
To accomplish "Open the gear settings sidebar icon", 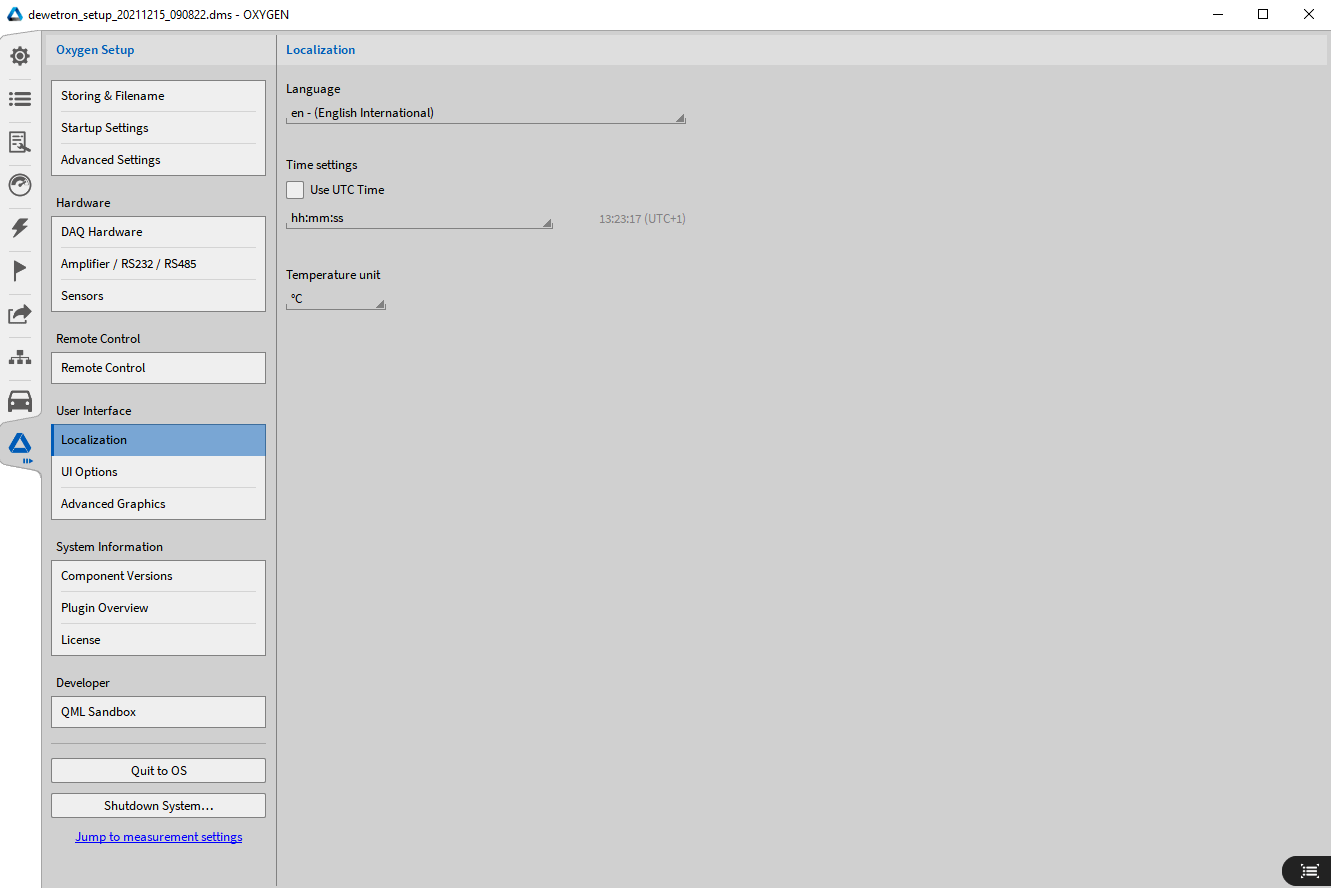I will (x=20, y=56).
